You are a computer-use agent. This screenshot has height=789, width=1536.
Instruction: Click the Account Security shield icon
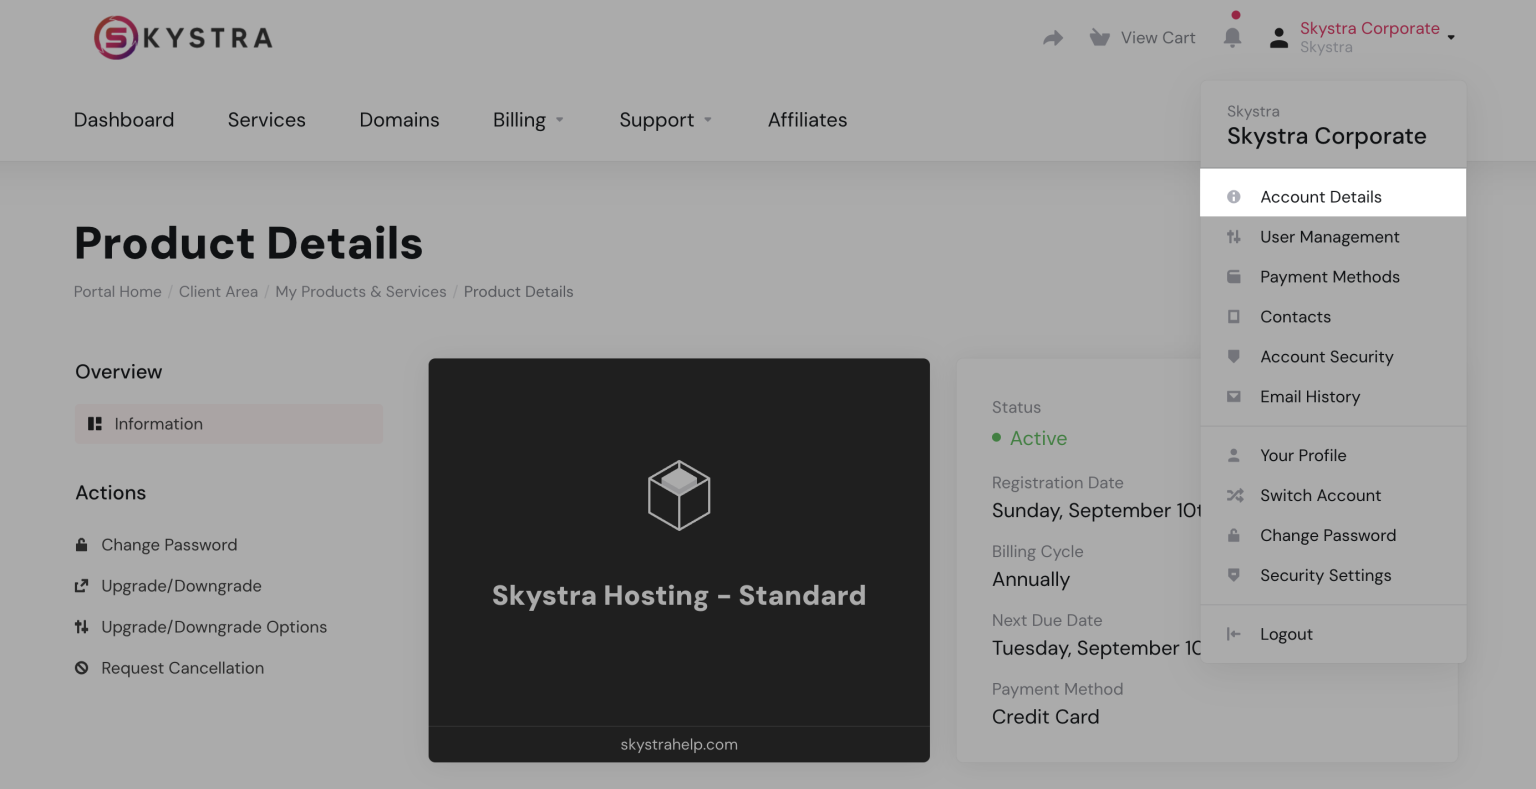1232,357
